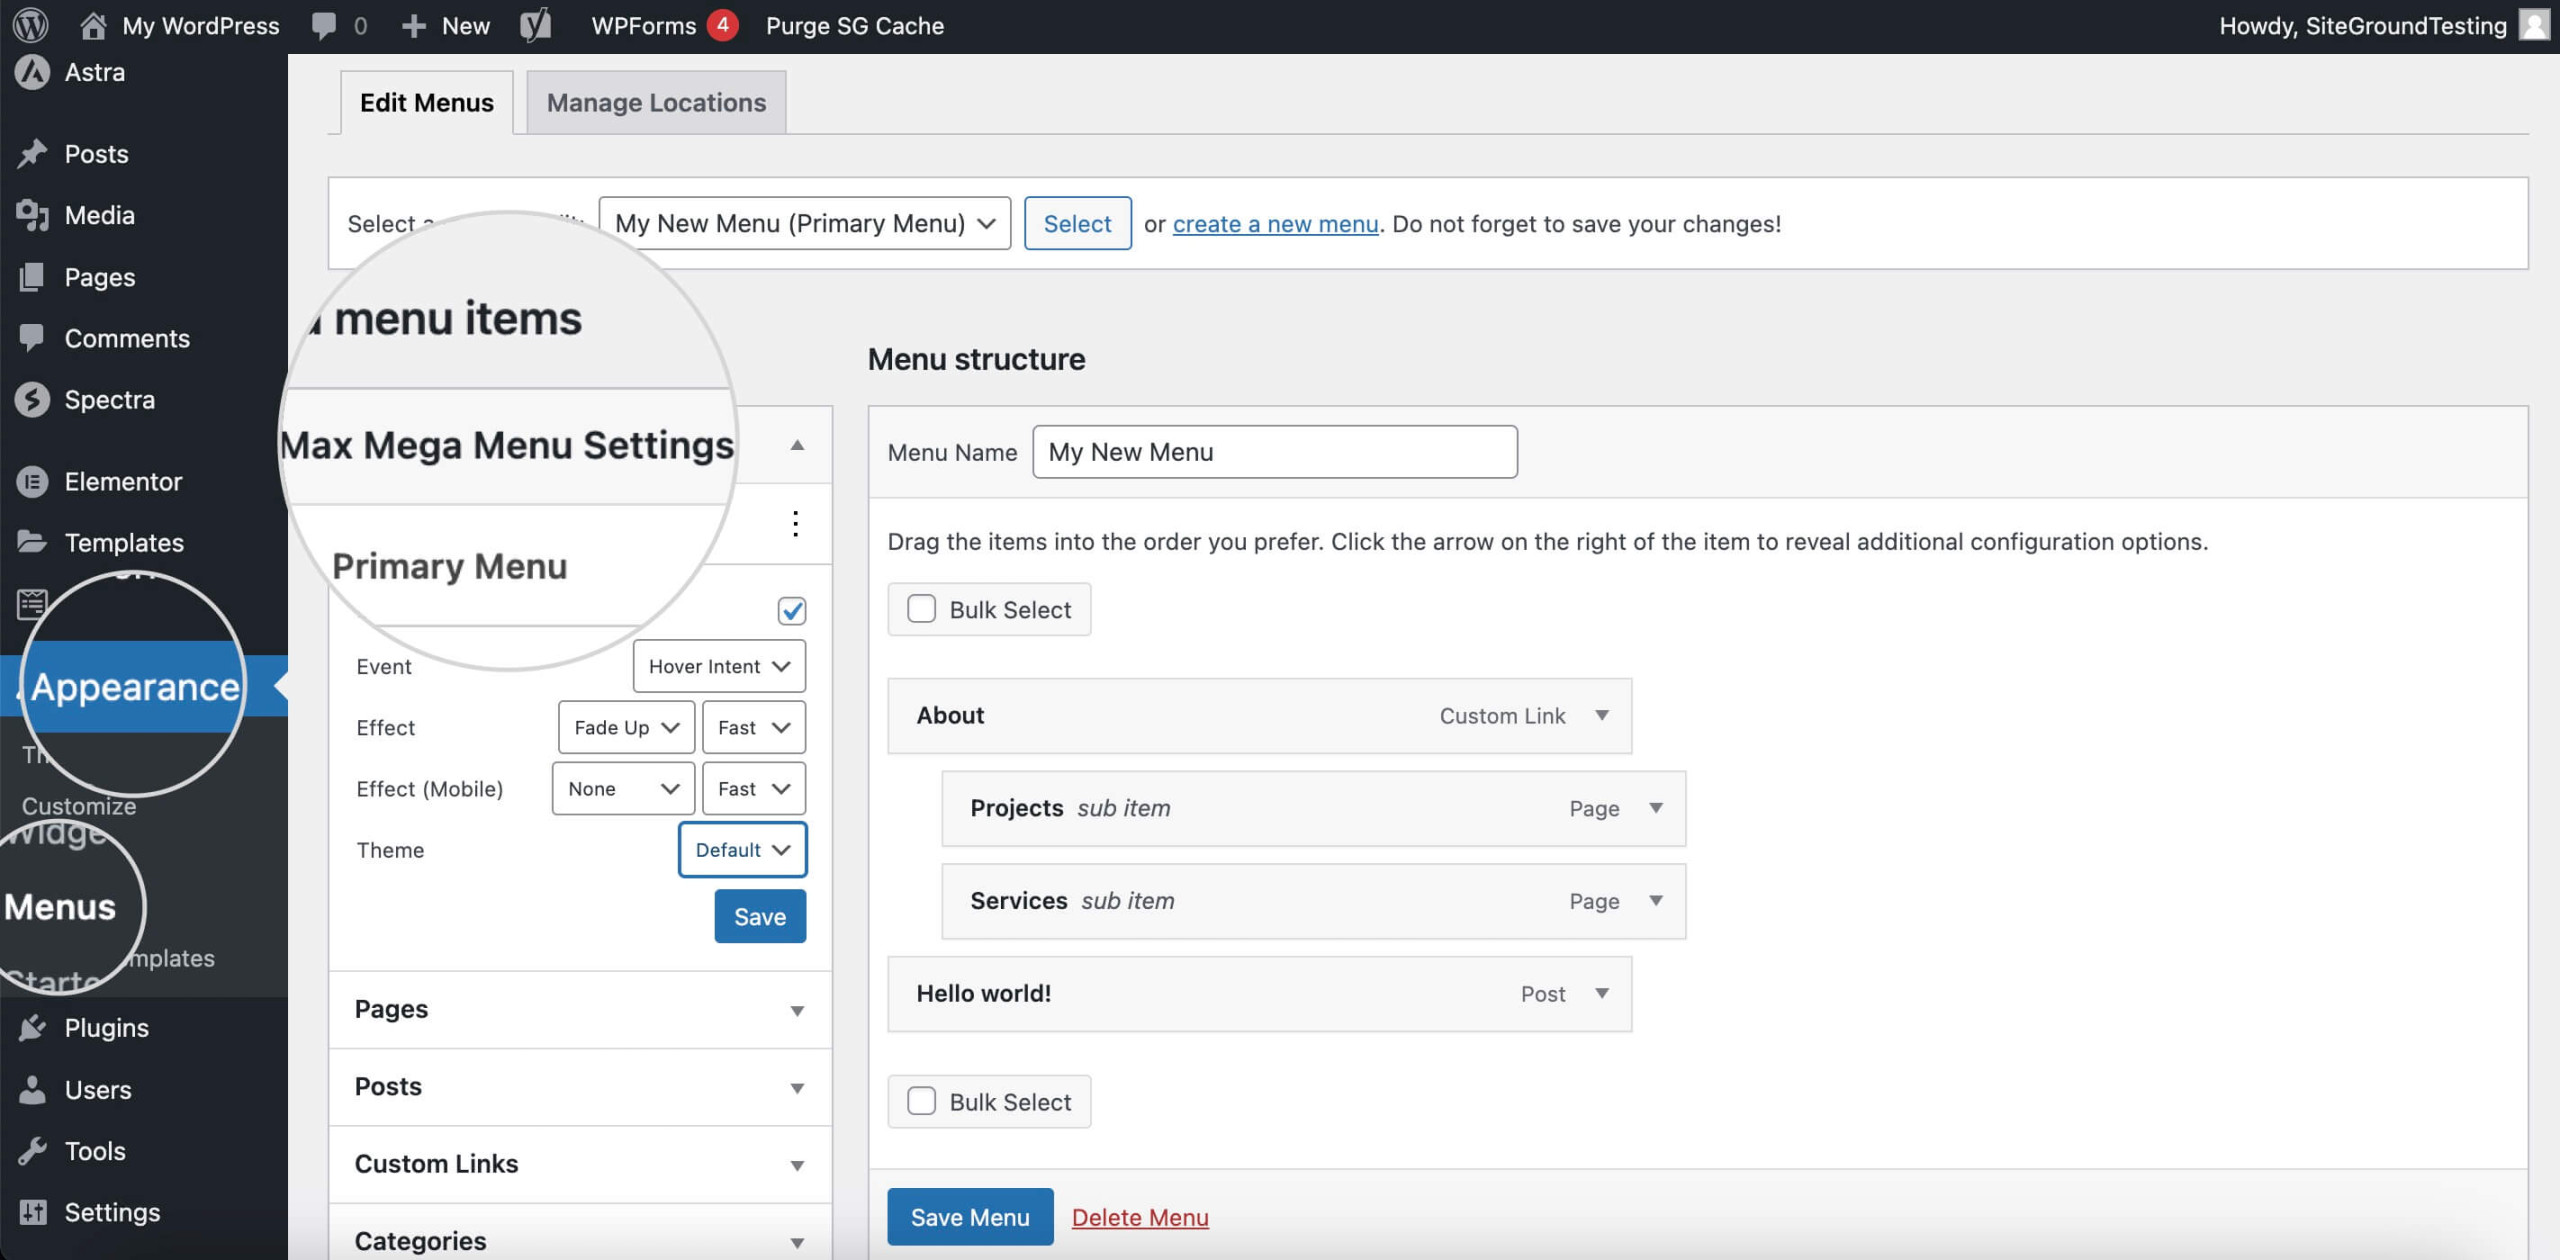Expand the Projects sub item arrow
Screen dimensions: 2560x1260
(1656, 808)
